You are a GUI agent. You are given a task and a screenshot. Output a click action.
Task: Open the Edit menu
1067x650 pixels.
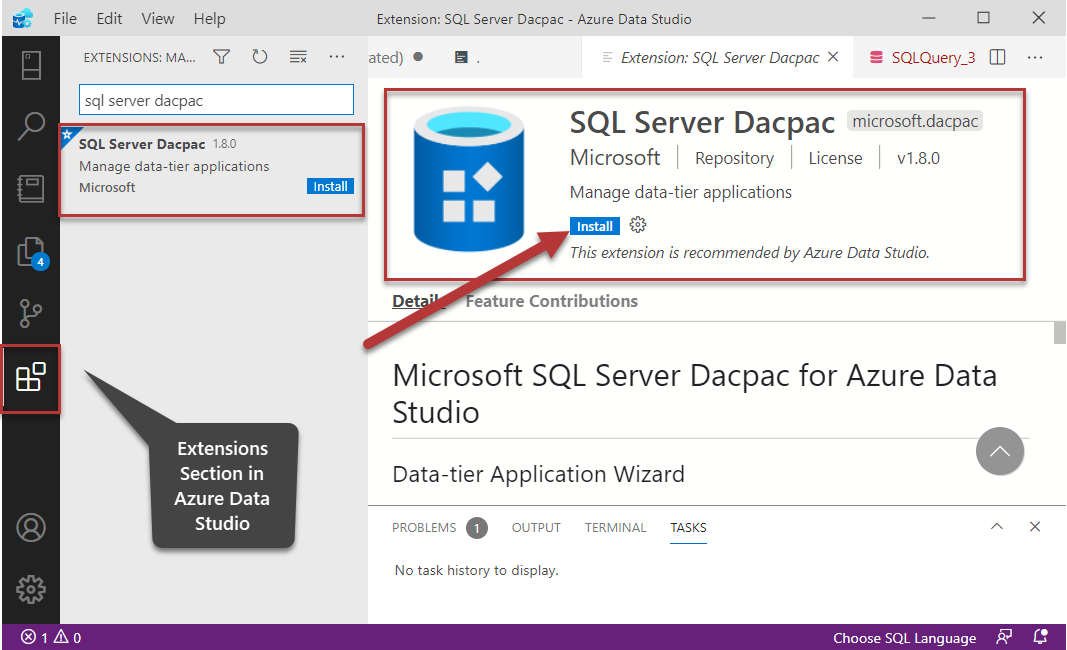[110, 19]
